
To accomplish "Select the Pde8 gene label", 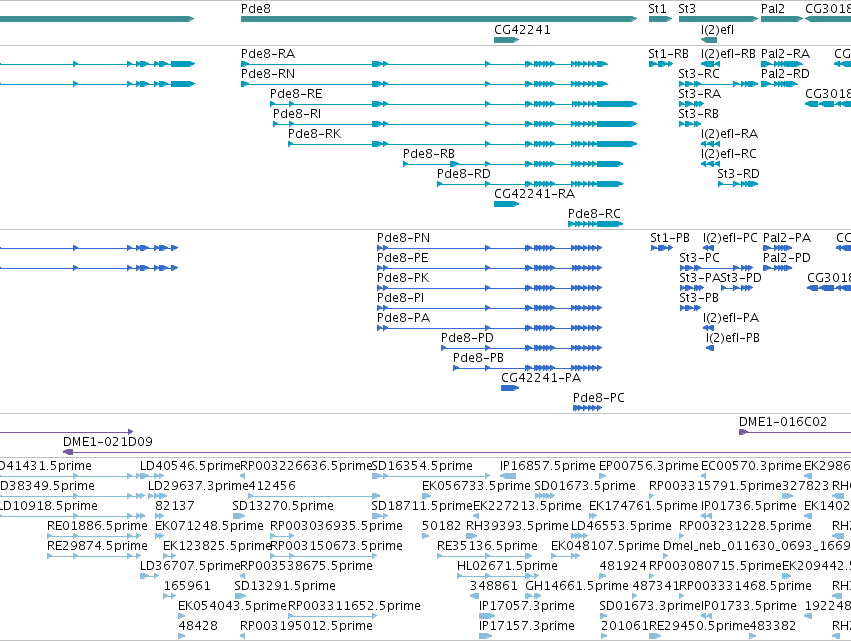I will (x=256, y=9).
